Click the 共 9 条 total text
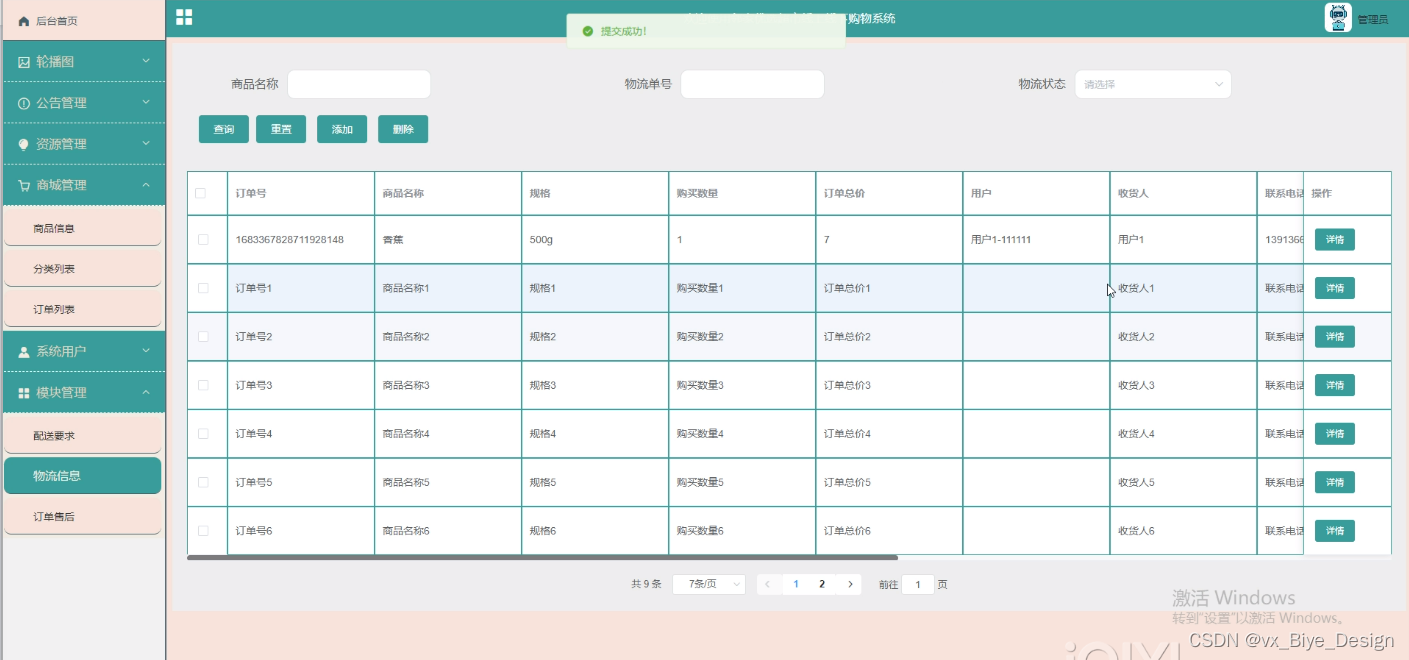Screen dimensions: 1409x660 (646, 584)
